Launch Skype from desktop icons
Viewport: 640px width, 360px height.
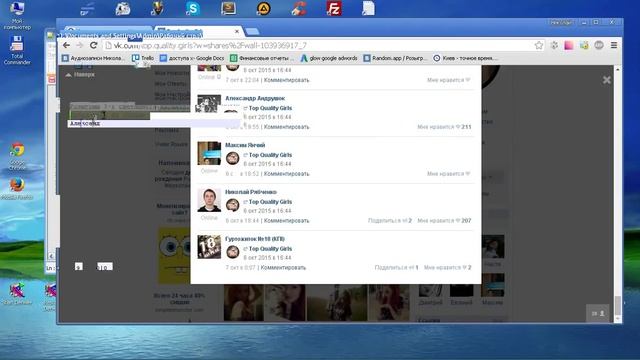(x=193, y=8)
